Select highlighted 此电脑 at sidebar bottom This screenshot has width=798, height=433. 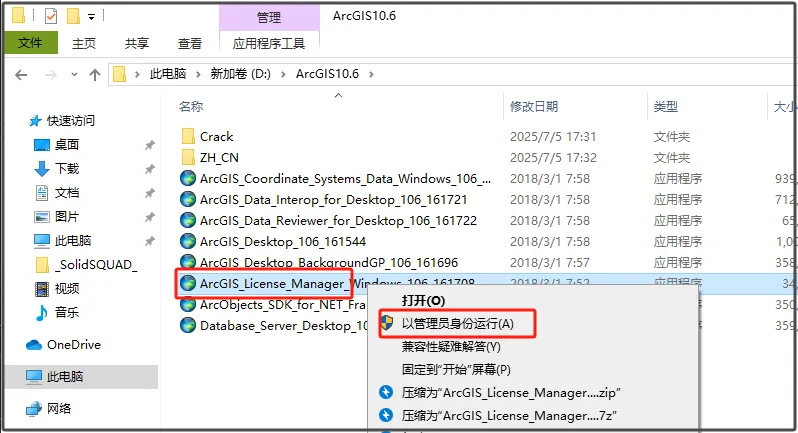[x=81, y=377]
